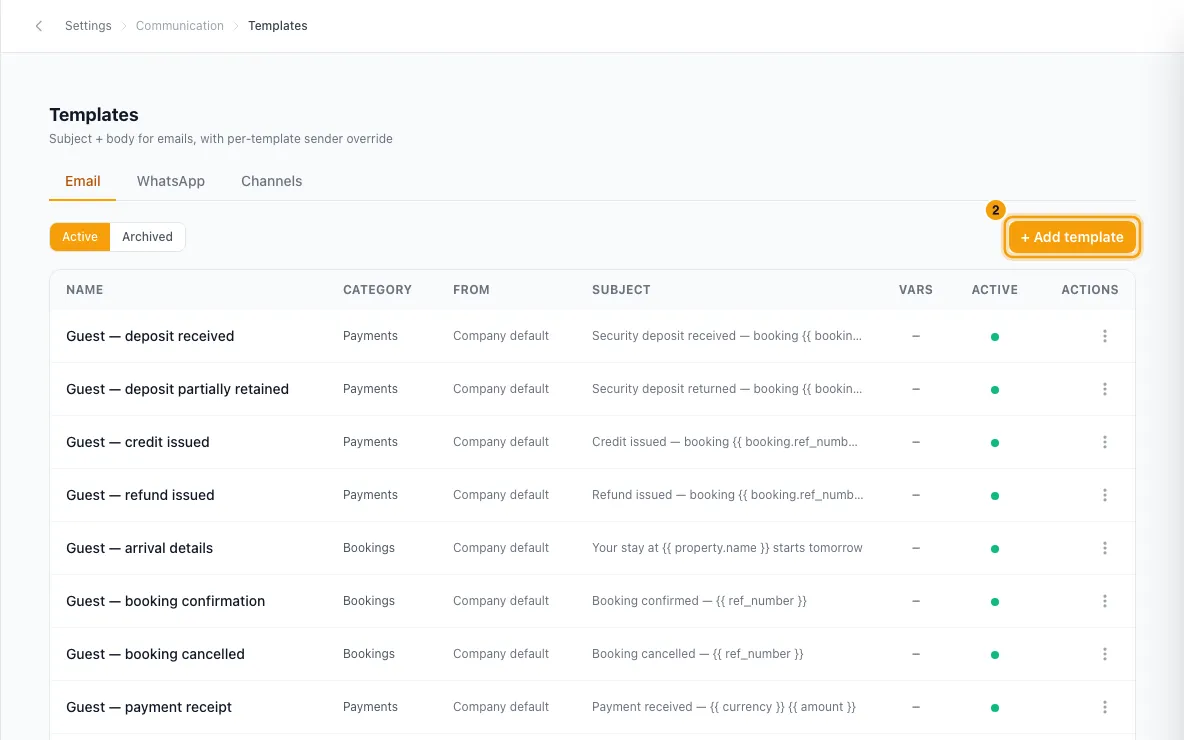Click the VARS column header
This screenshot has height=740, width=1184.
tap(915, 290)
